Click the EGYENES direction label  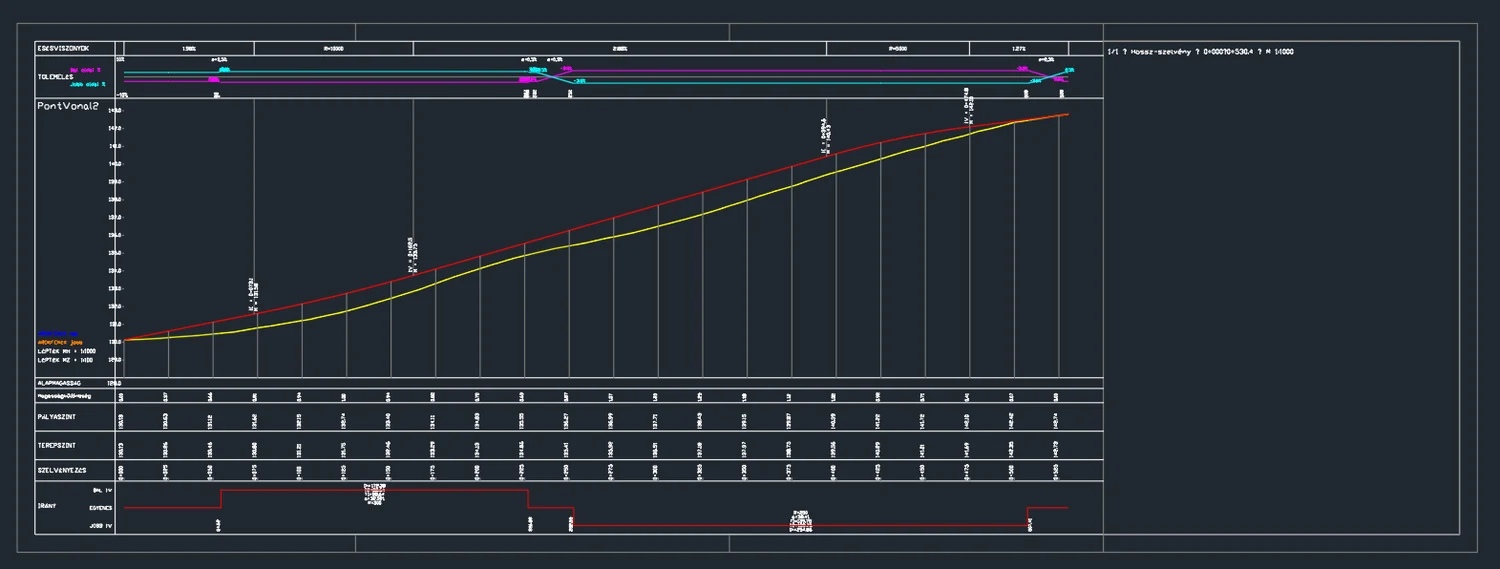point(100,508)
